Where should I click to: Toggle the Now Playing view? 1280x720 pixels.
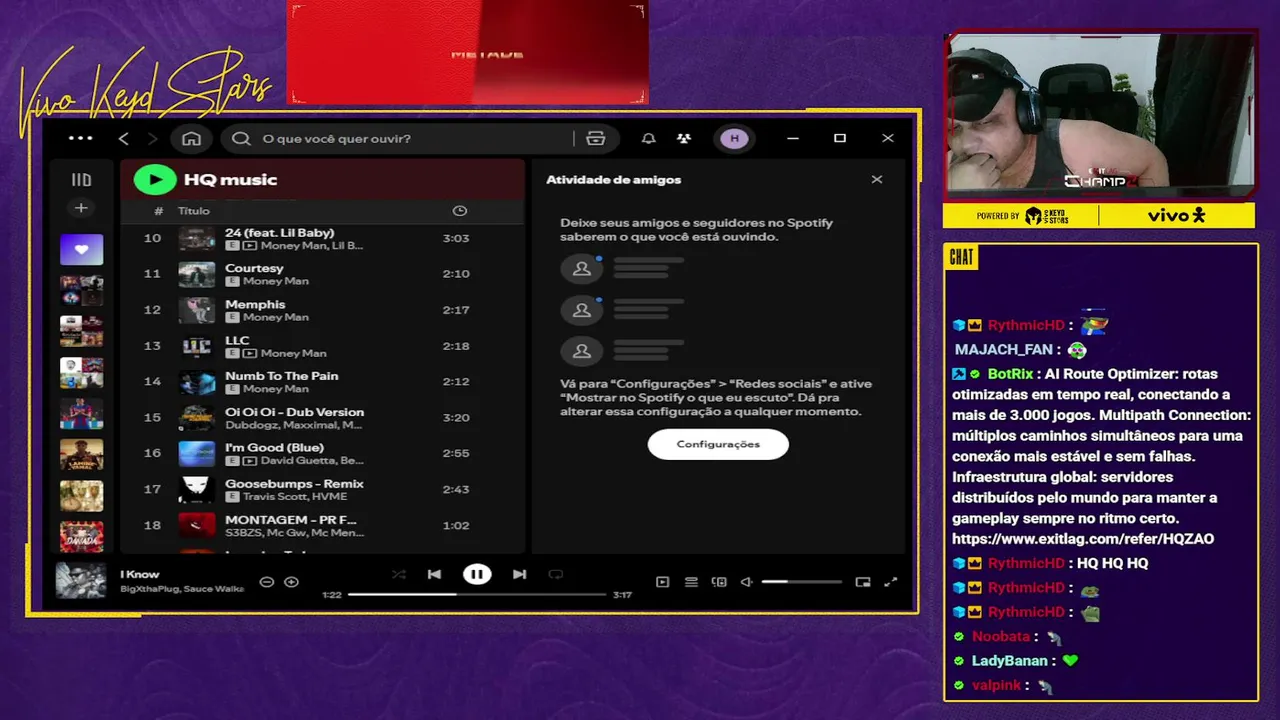pyautogui.click(x=662, y=582)
